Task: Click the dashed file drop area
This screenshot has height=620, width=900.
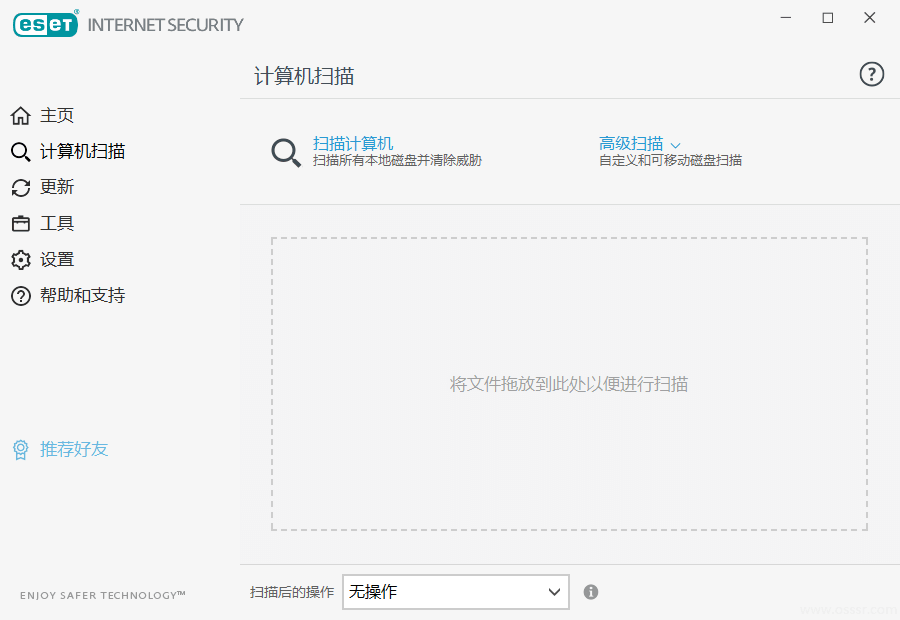Action: (x=569, y=384)
